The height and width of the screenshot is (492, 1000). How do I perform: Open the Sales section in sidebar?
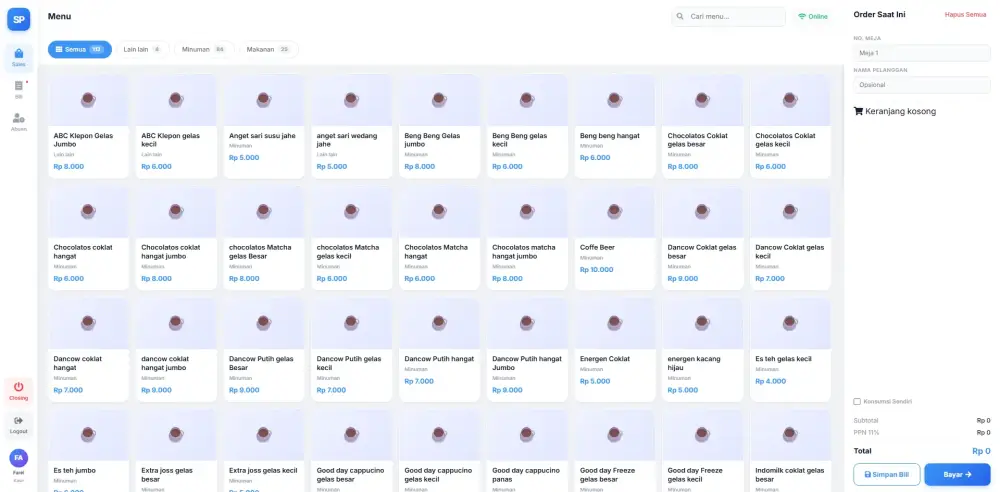tap(18, 57)
